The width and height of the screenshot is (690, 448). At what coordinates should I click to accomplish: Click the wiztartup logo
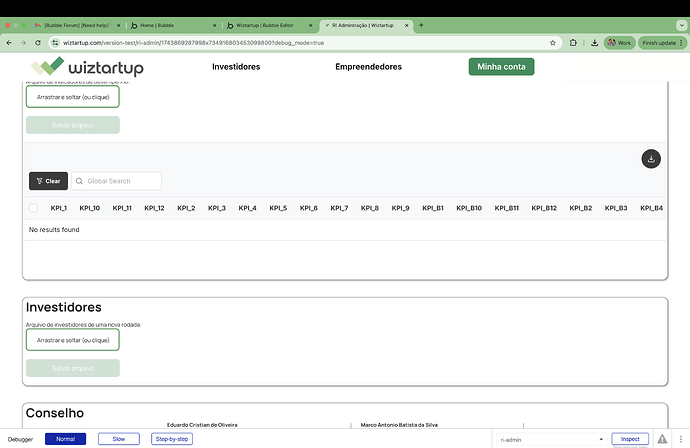point(87,67)
